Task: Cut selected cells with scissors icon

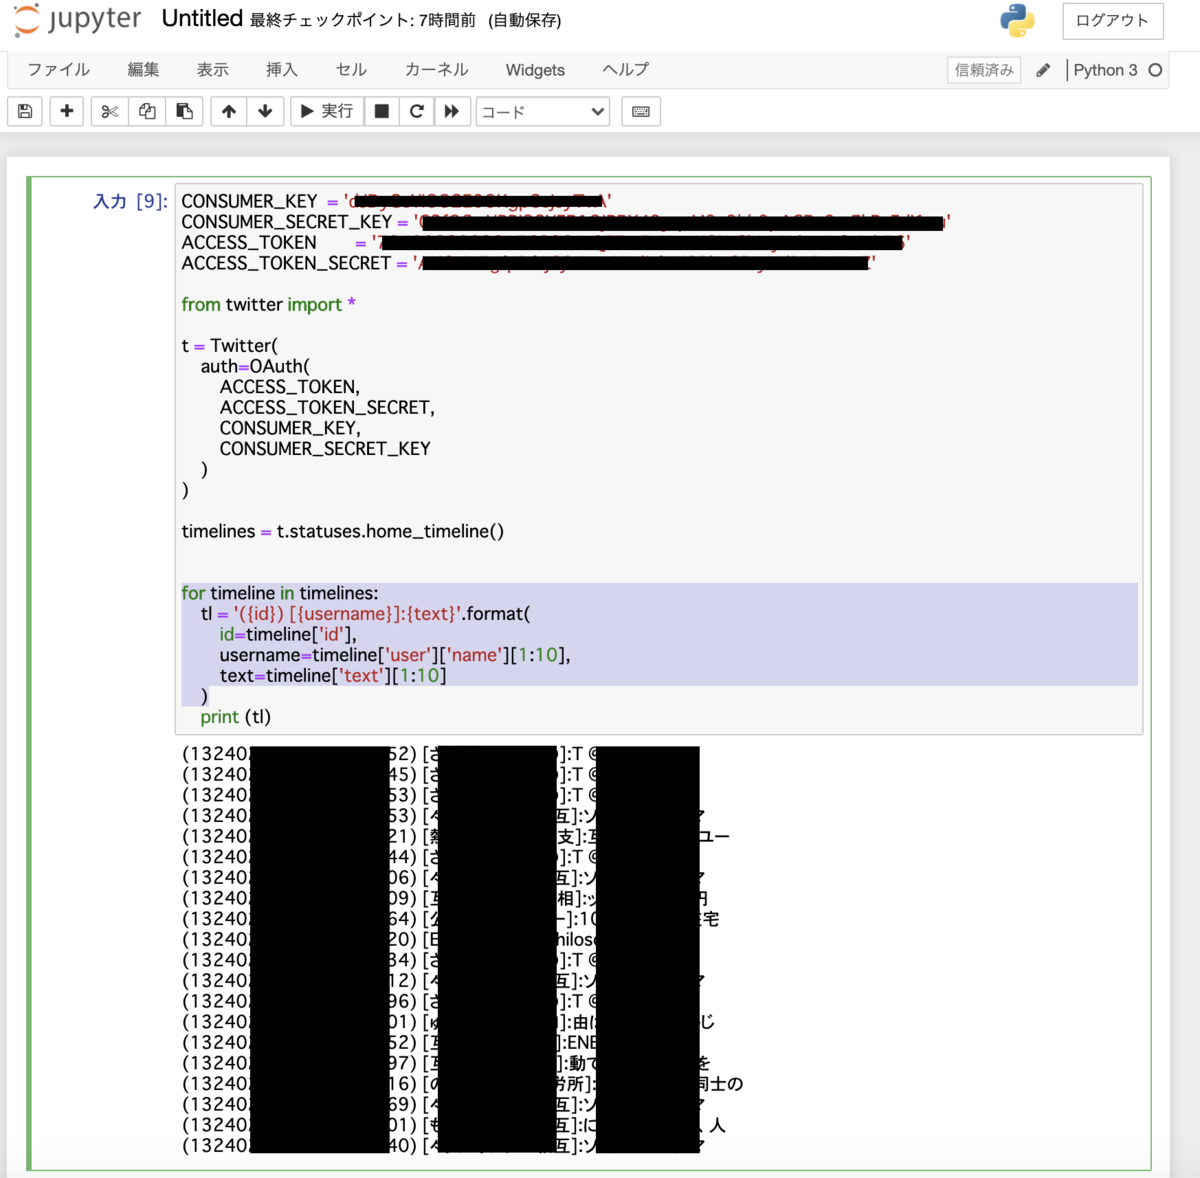Action: (x=109, y=111)
